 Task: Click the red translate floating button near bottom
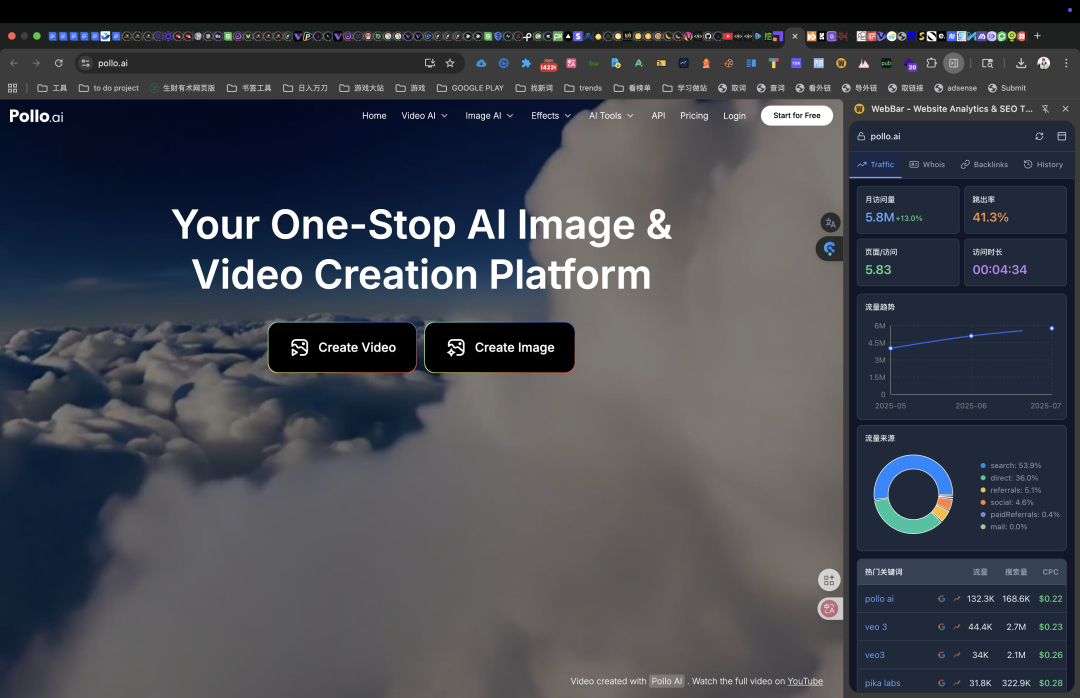point(829,608)
